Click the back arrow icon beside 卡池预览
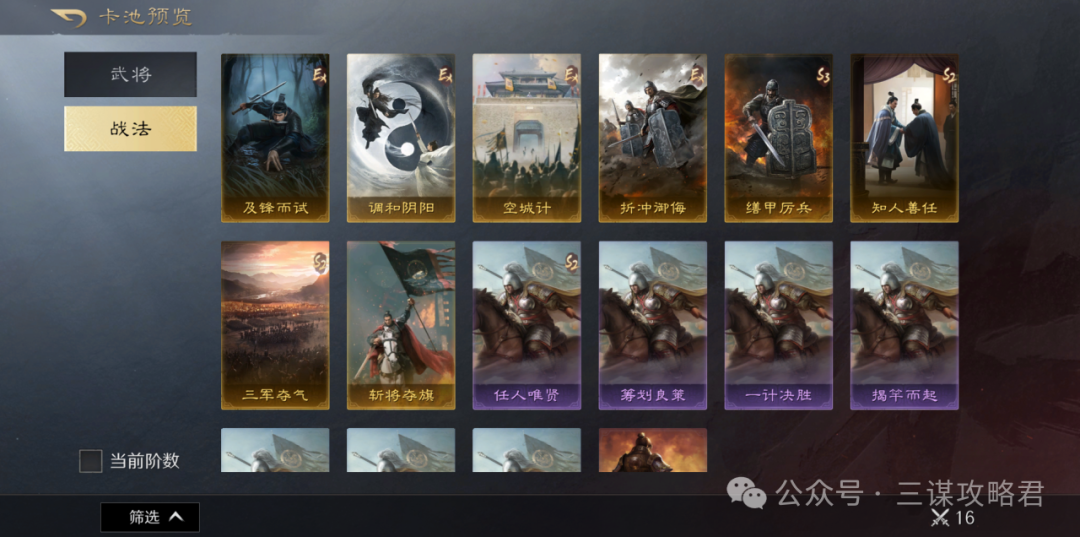This screenshot has width=1080, height=537. point(68,17)
